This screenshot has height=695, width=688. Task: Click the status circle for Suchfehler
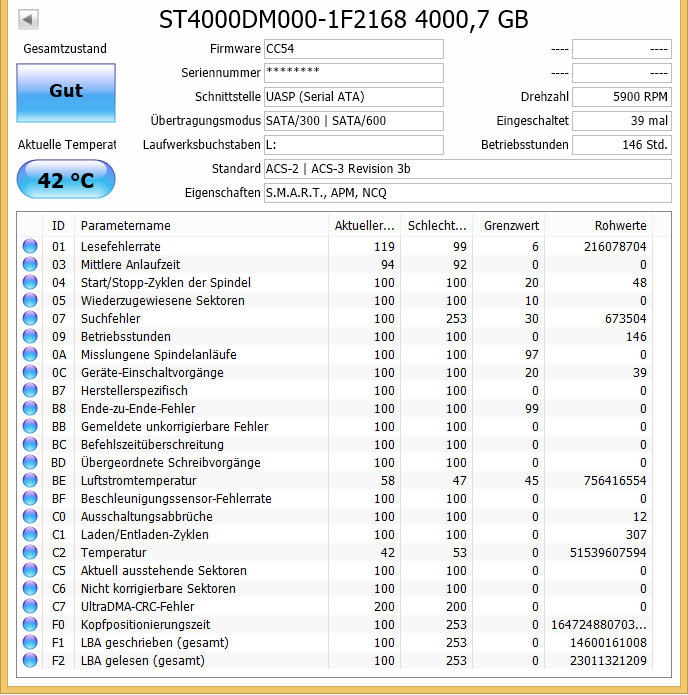30,318
